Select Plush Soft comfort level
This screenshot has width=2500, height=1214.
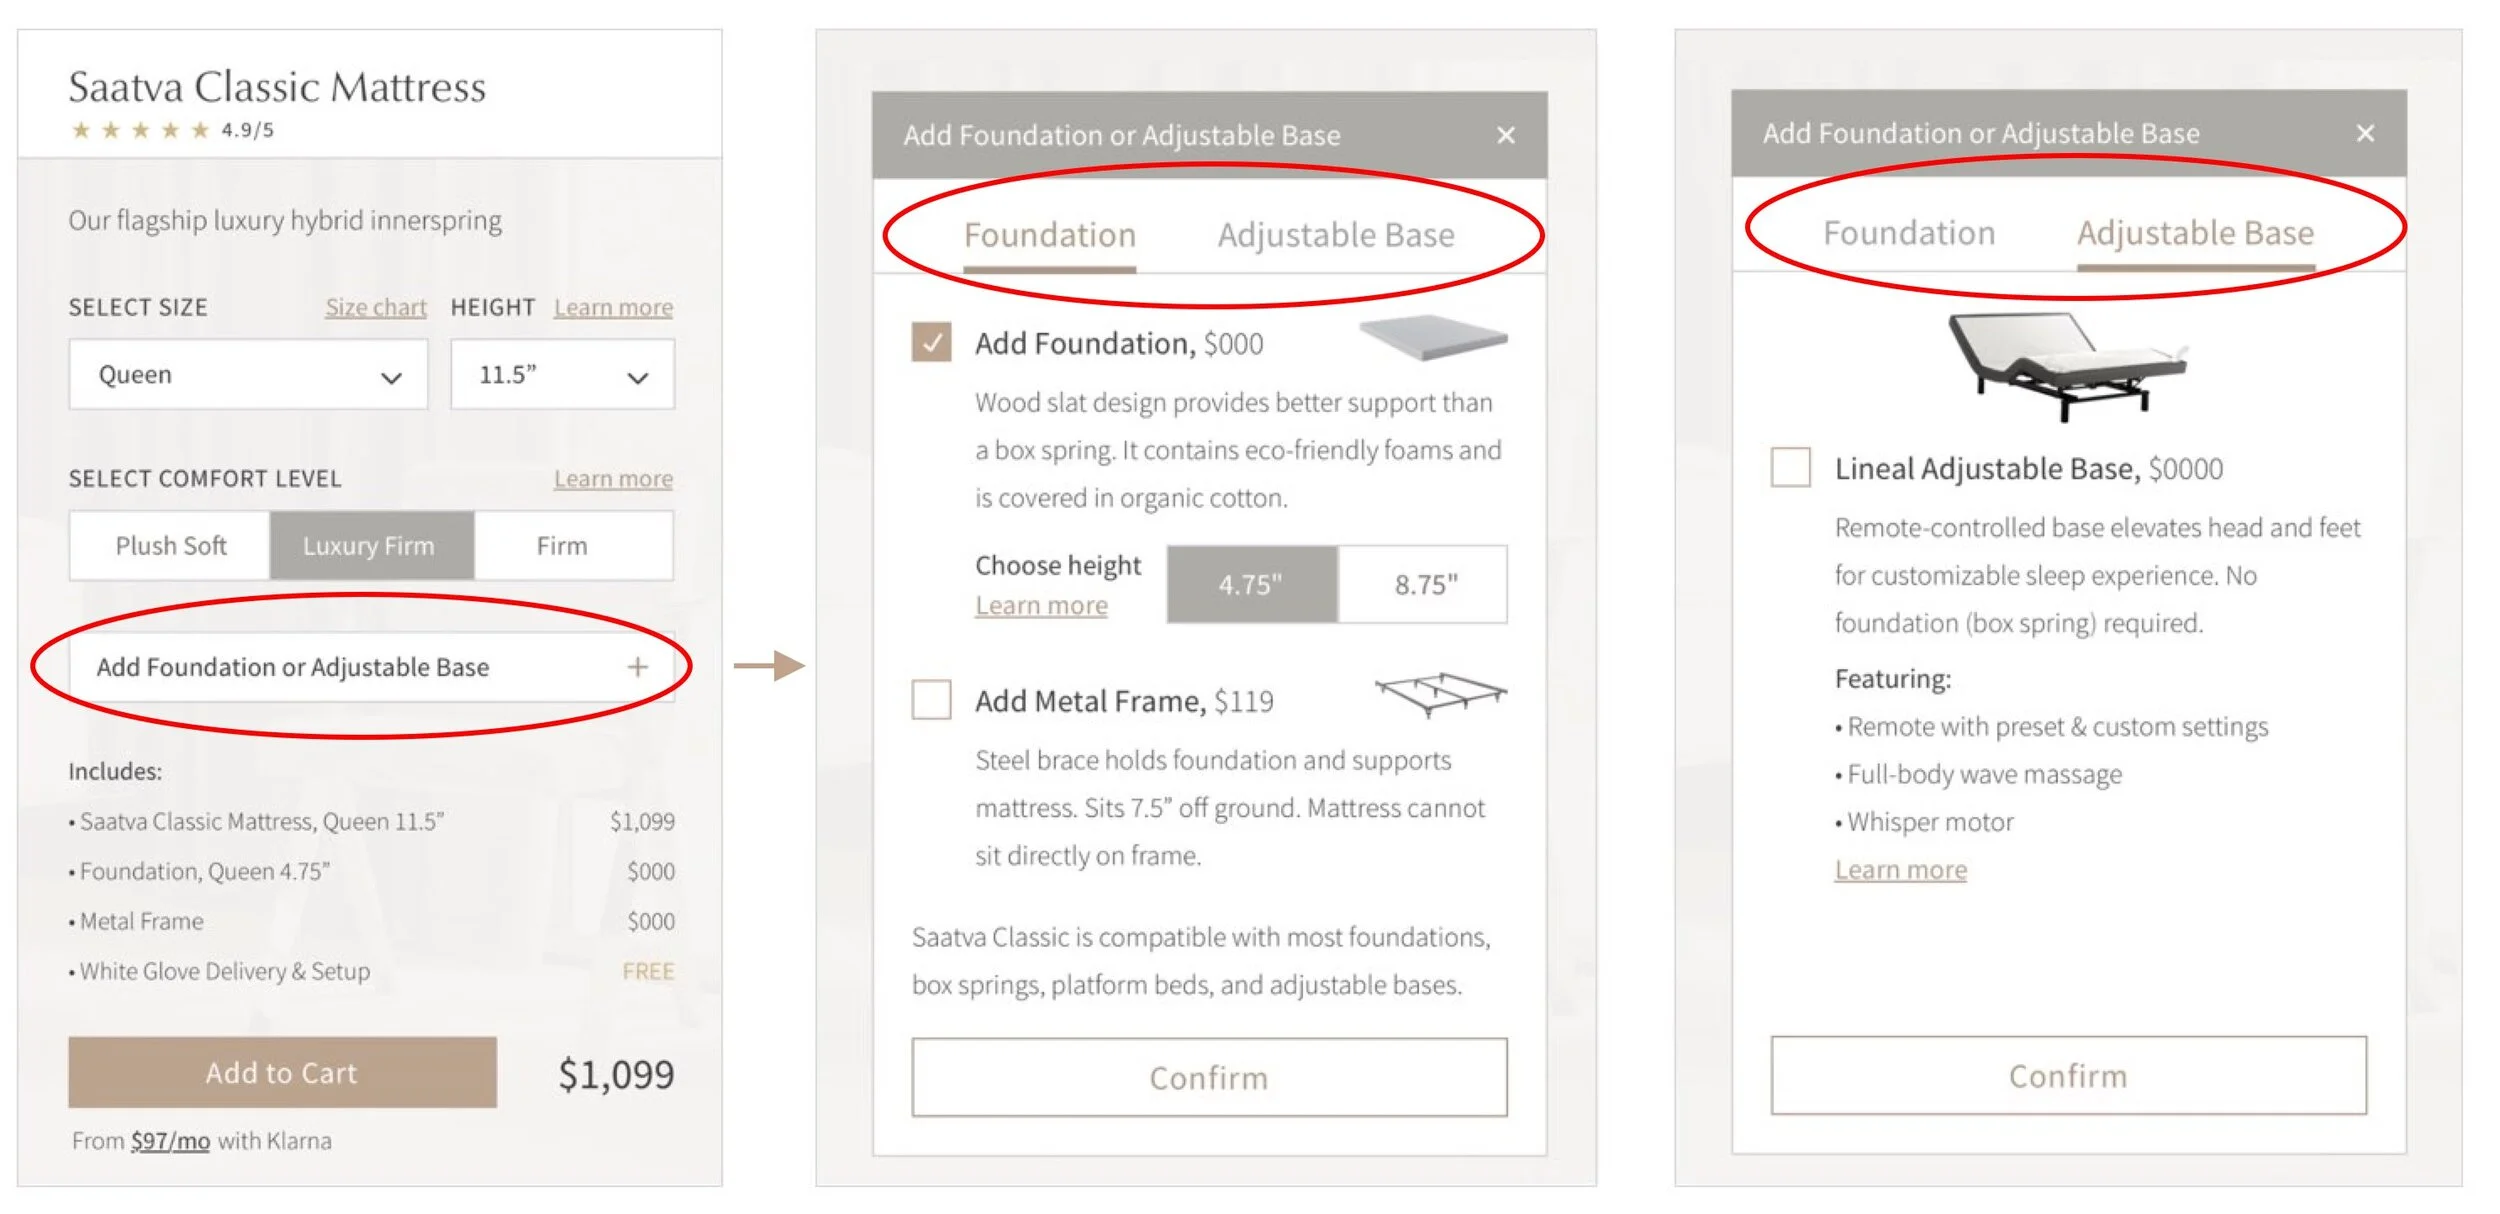click(171, 546)
